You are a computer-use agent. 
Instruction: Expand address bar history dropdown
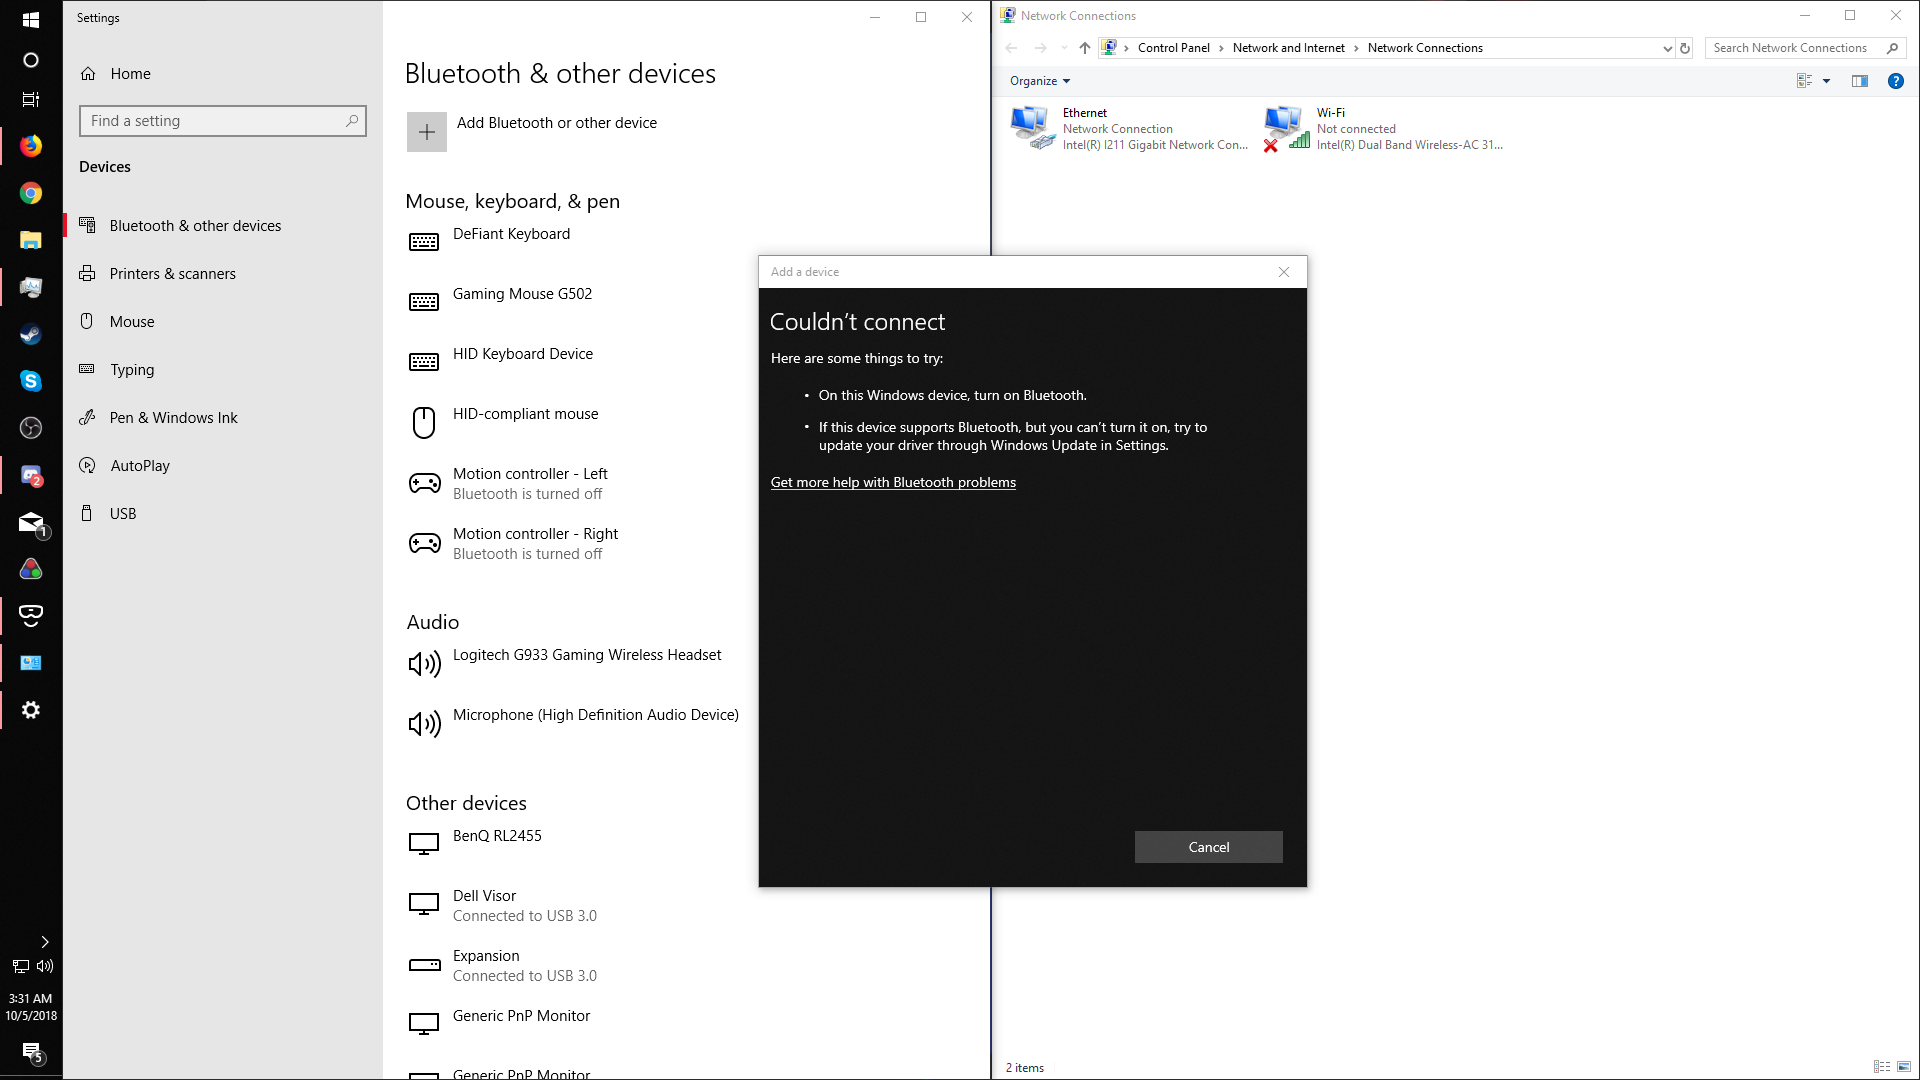coord(1667,48)
